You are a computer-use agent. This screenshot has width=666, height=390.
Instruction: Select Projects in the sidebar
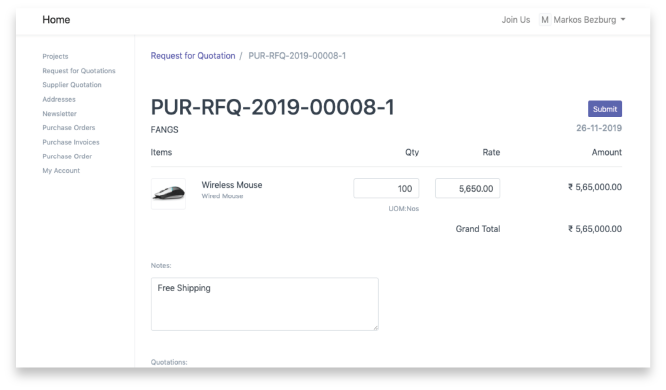coord(55,57)
